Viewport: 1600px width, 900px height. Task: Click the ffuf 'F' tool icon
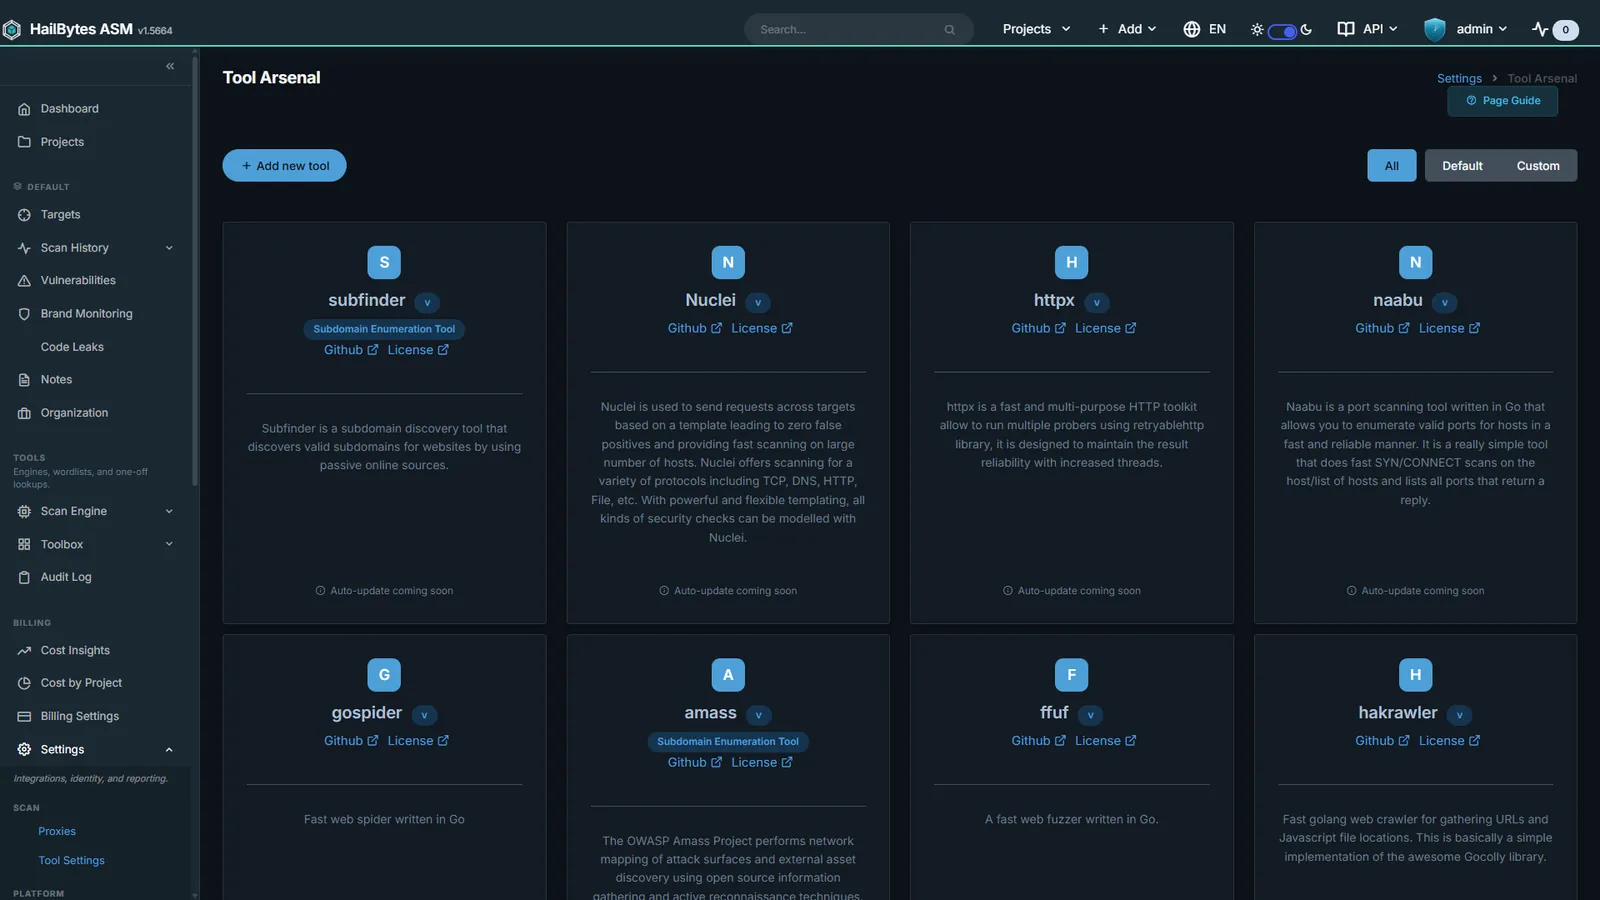click(x=1071, y=675)
